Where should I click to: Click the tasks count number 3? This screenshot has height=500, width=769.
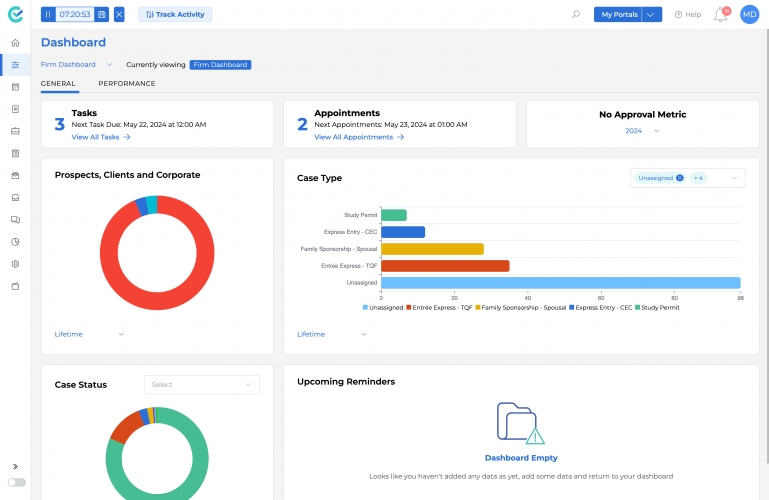(x=59, y=125)
